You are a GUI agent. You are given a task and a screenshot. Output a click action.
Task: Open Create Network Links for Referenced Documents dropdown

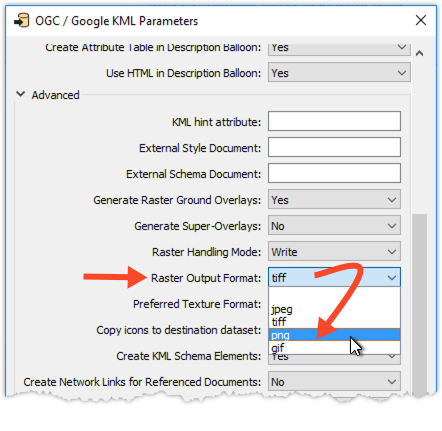(x=334, y=382)
